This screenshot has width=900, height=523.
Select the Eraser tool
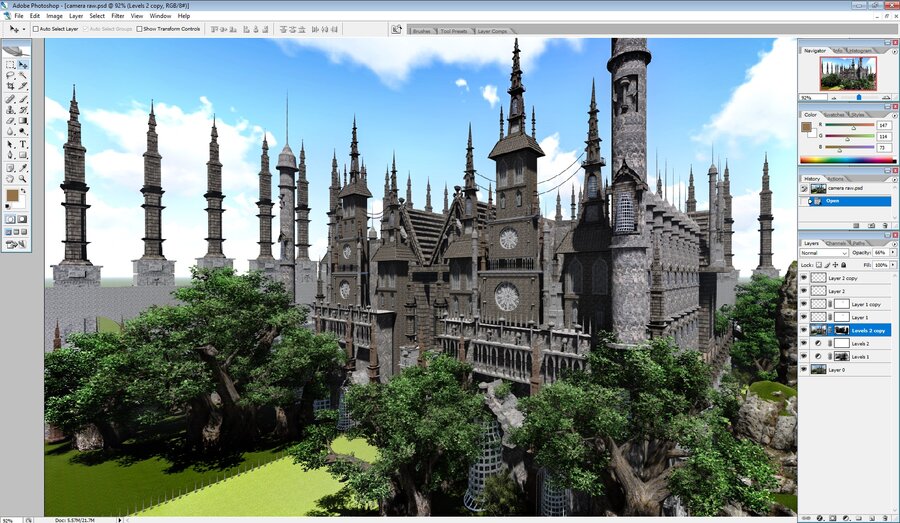[x=10, y=120]
